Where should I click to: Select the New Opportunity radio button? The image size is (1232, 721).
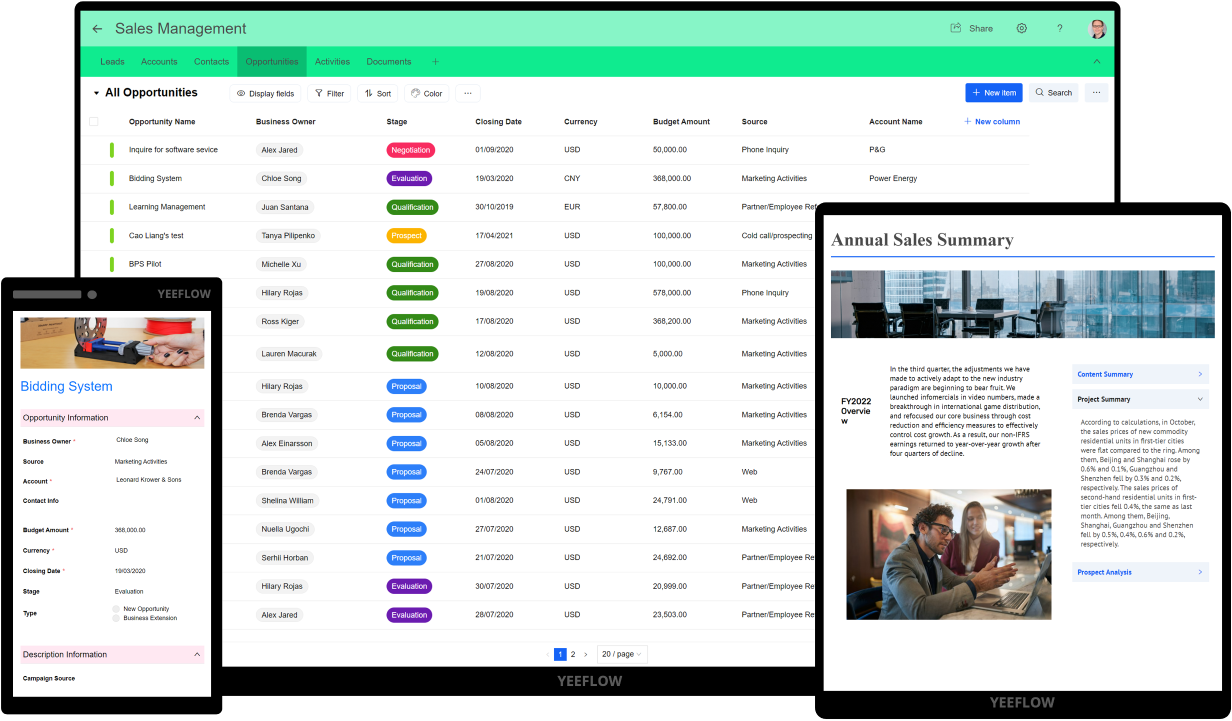(116, 609)
